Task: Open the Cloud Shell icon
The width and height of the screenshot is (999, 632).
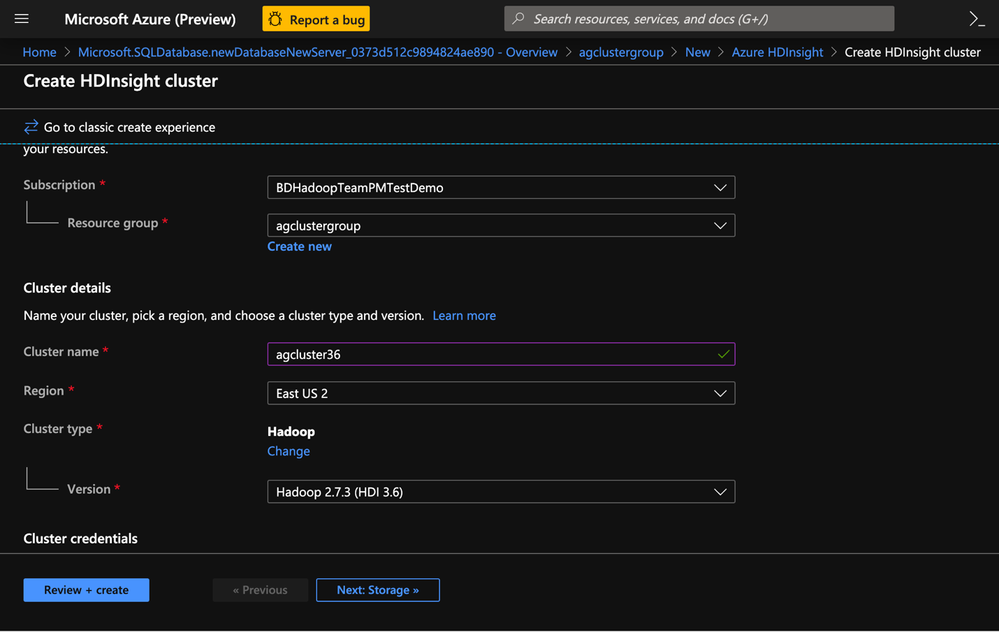Action: pyautogui.click(x=977, y=19)
